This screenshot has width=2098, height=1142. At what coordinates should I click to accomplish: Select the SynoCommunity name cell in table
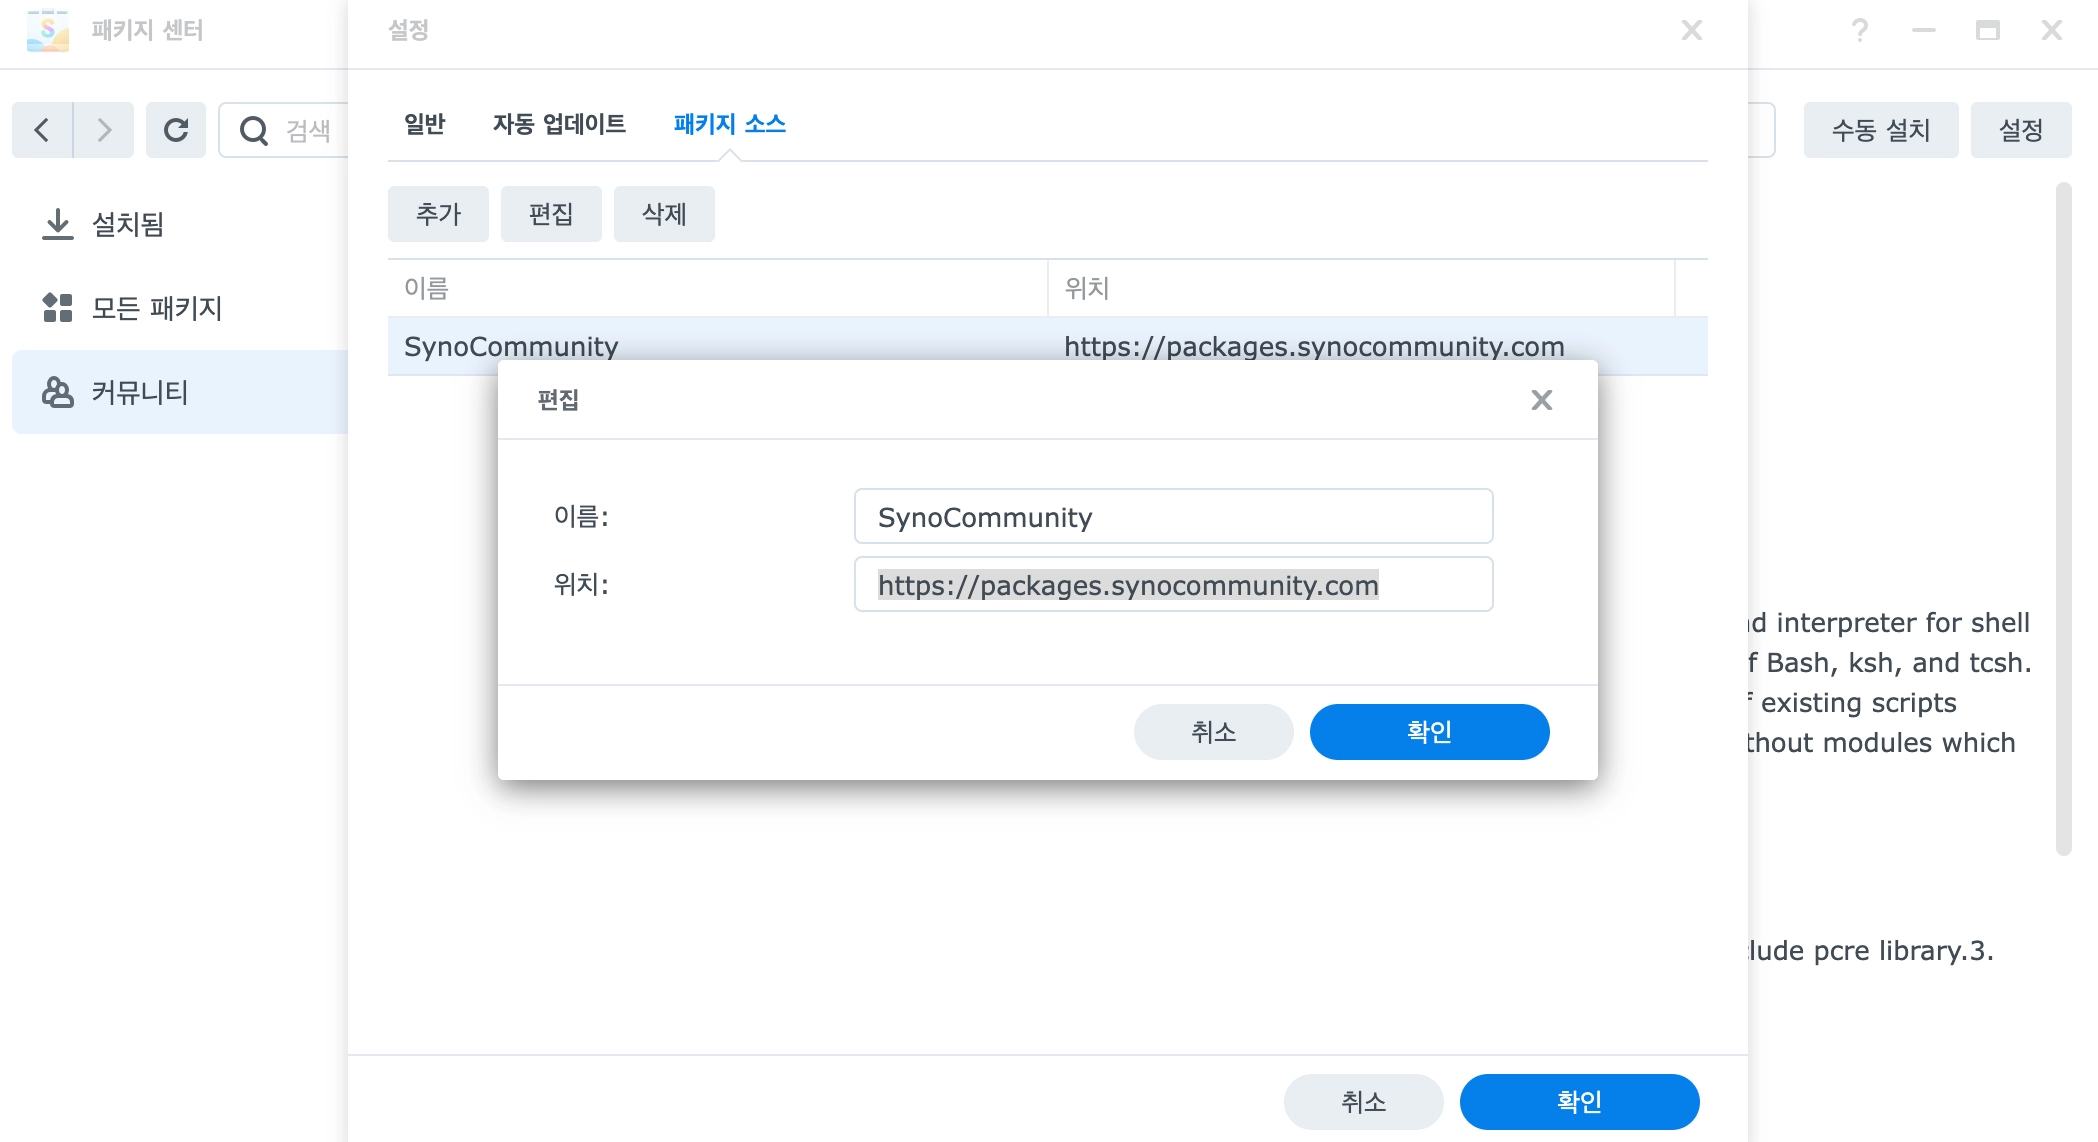click(718, 346)
